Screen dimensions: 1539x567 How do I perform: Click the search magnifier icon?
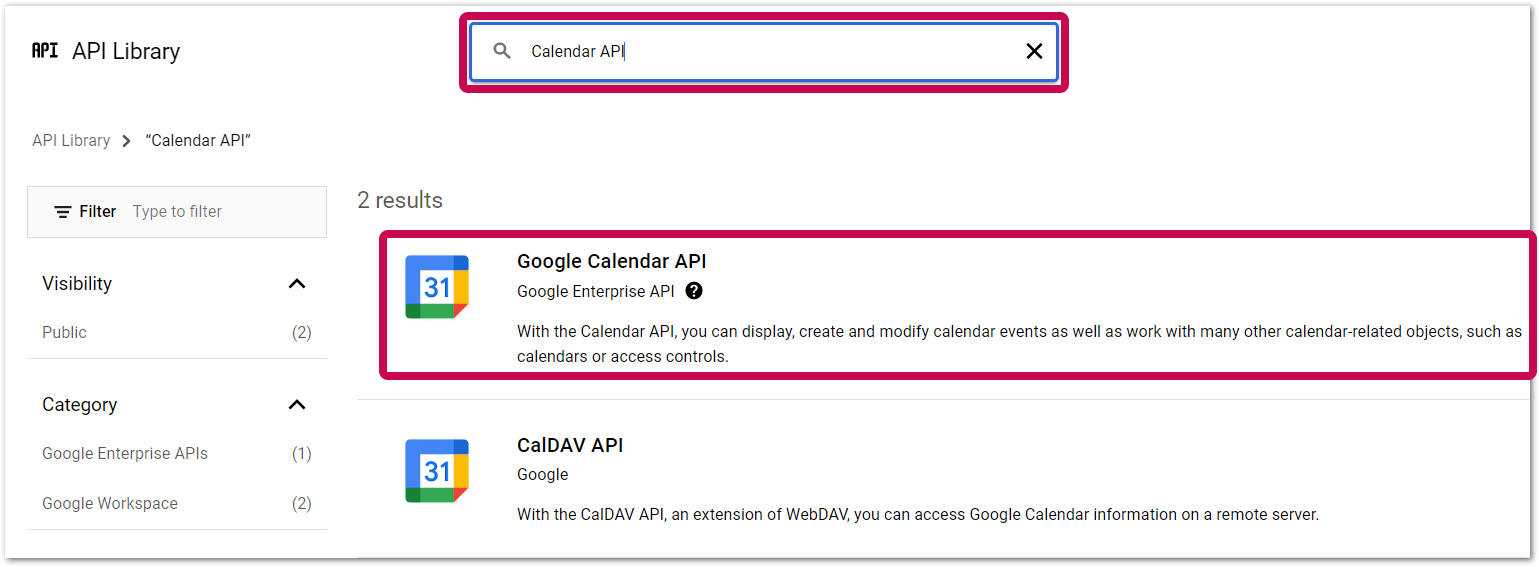coord(503,51)
